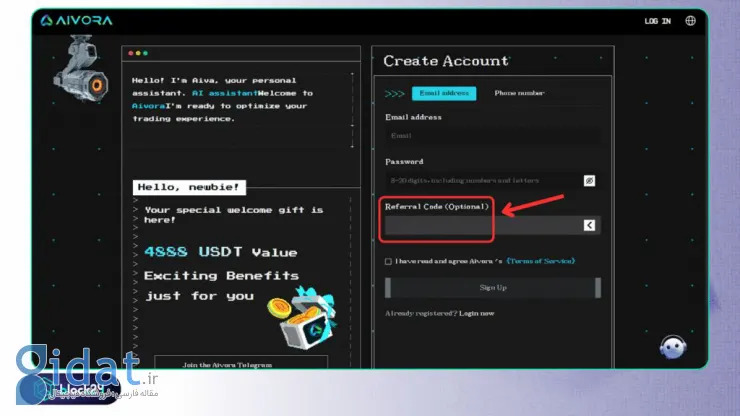Click into the Referral Code input field

pos(480,225)
